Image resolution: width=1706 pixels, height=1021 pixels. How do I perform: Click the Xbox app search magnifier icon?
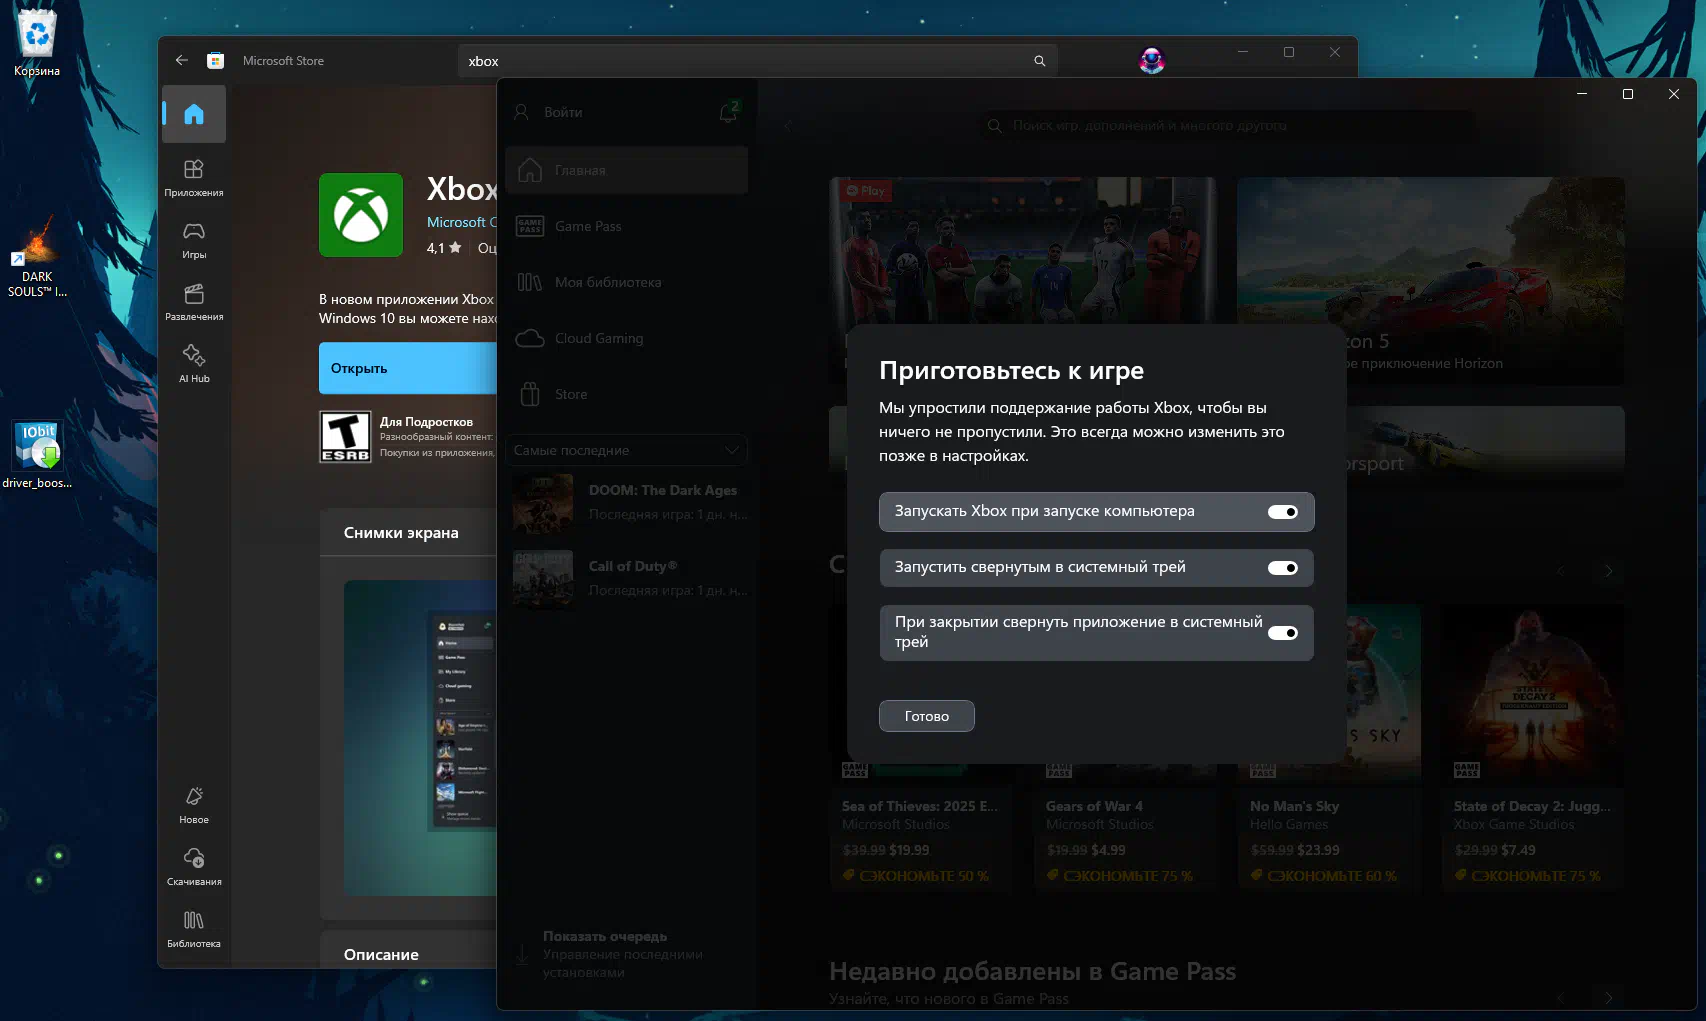994,126
